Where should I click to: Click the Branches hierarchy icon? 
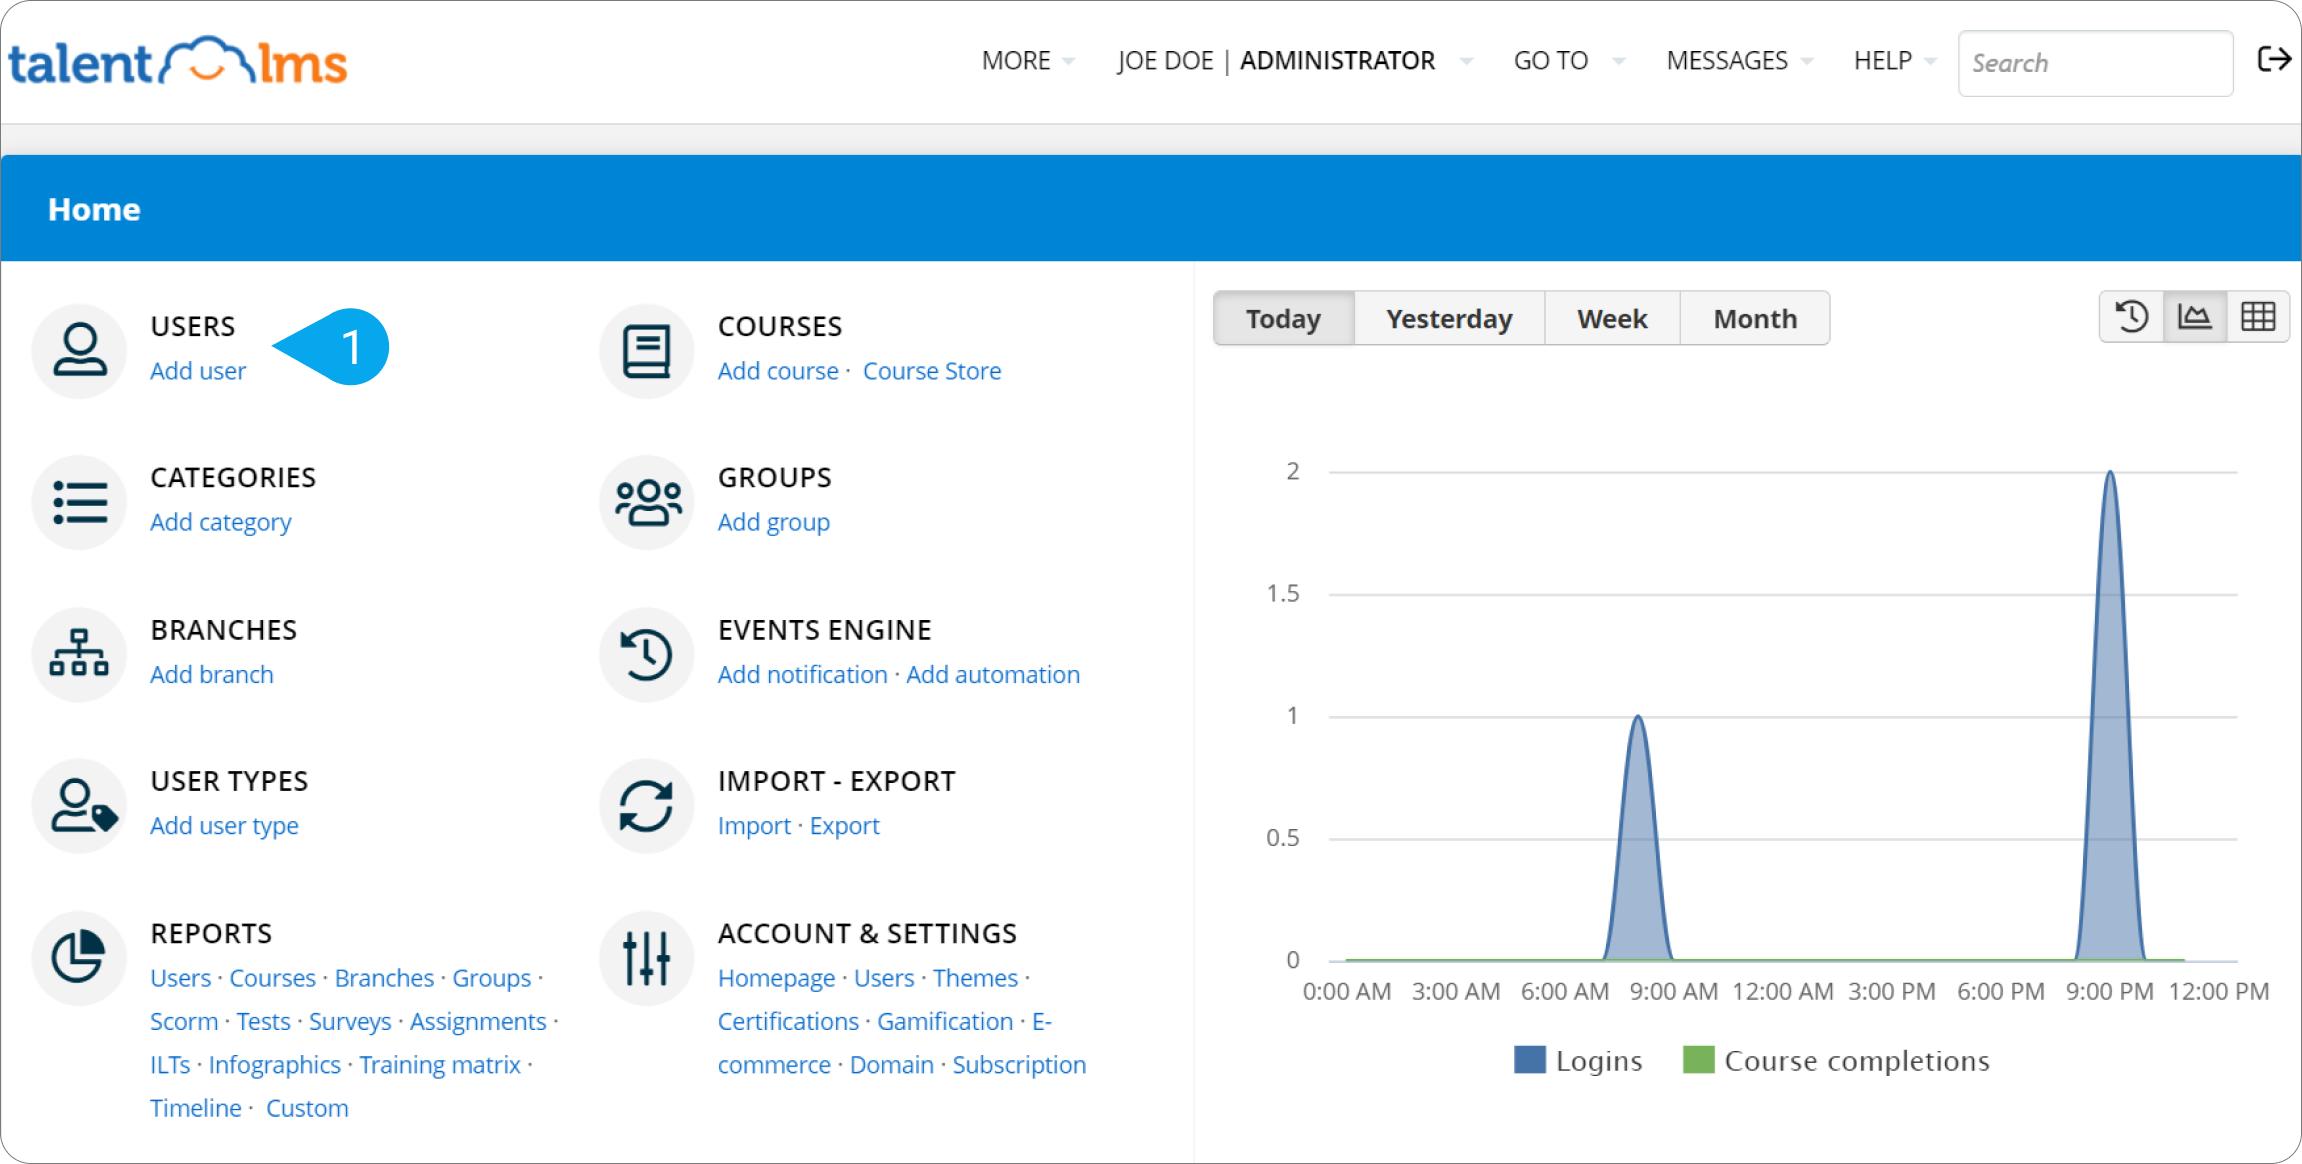click(79, 654)
